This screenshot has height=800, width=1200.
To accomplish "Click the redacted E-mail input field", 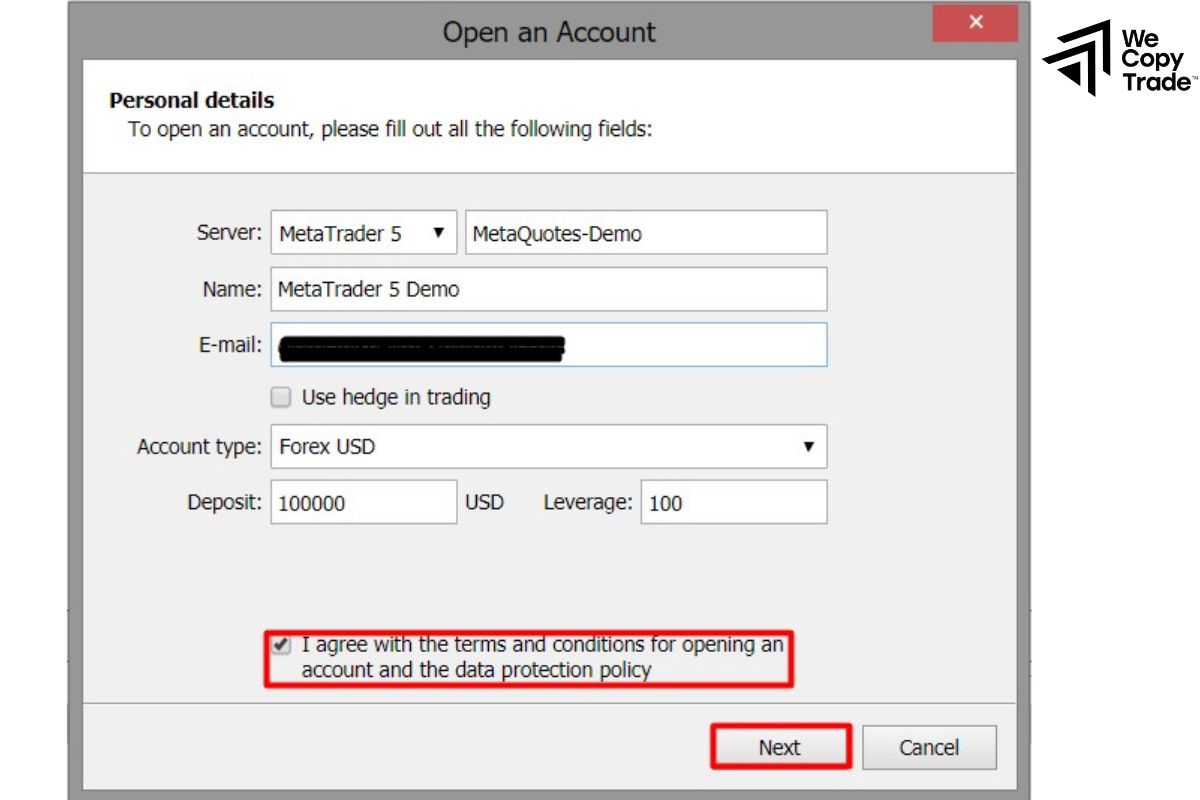I will point(548,345).
